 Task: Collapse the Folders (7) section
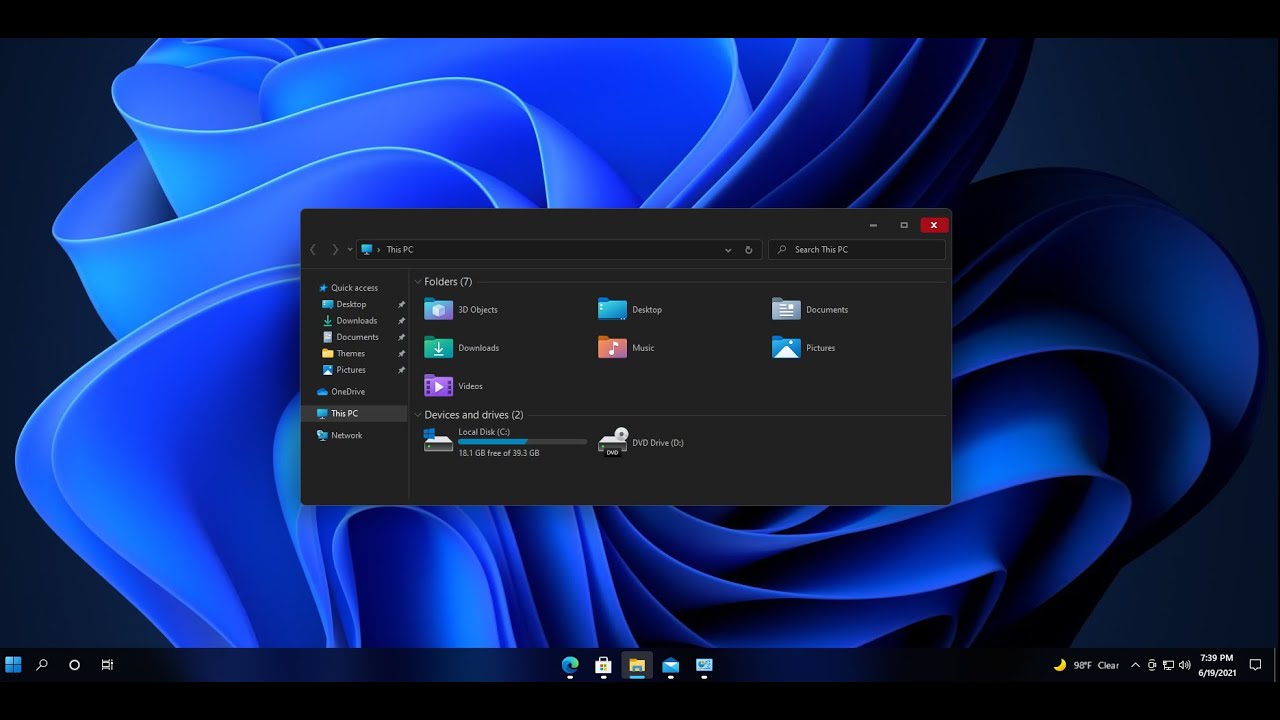418,282
